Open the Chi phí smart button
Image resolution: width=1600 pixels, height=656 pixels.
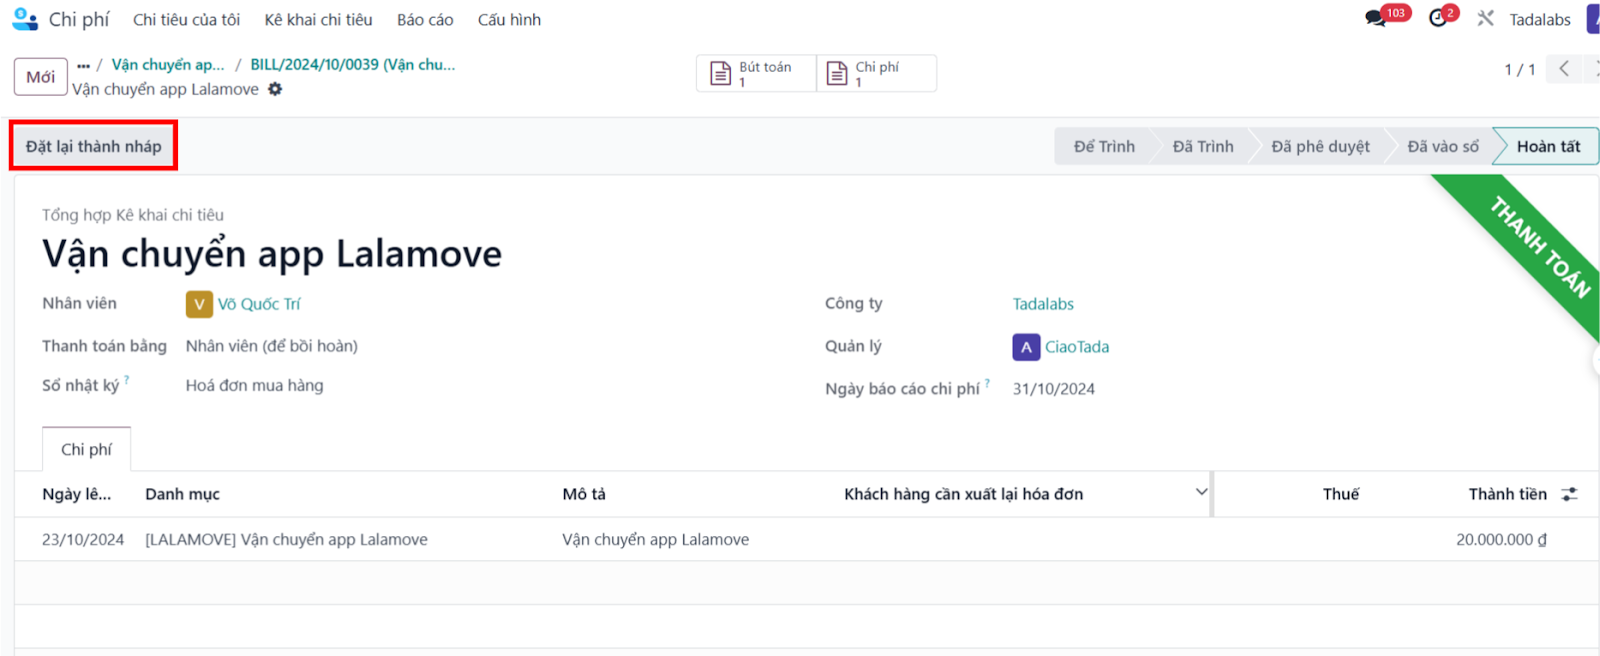[877, 73]
